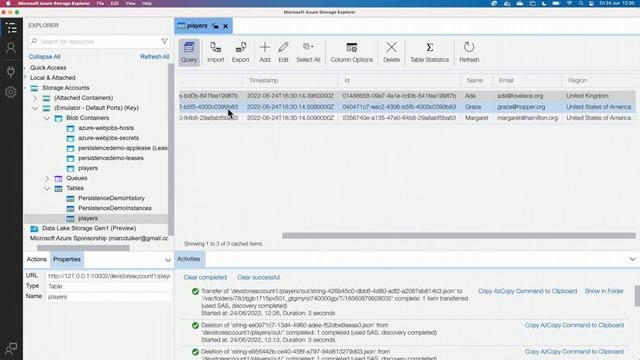The width and height of the screenshot is (640, 360).
Task: Collapse the Actions/Properties panel chevron
Action: [x=167, y=260]
